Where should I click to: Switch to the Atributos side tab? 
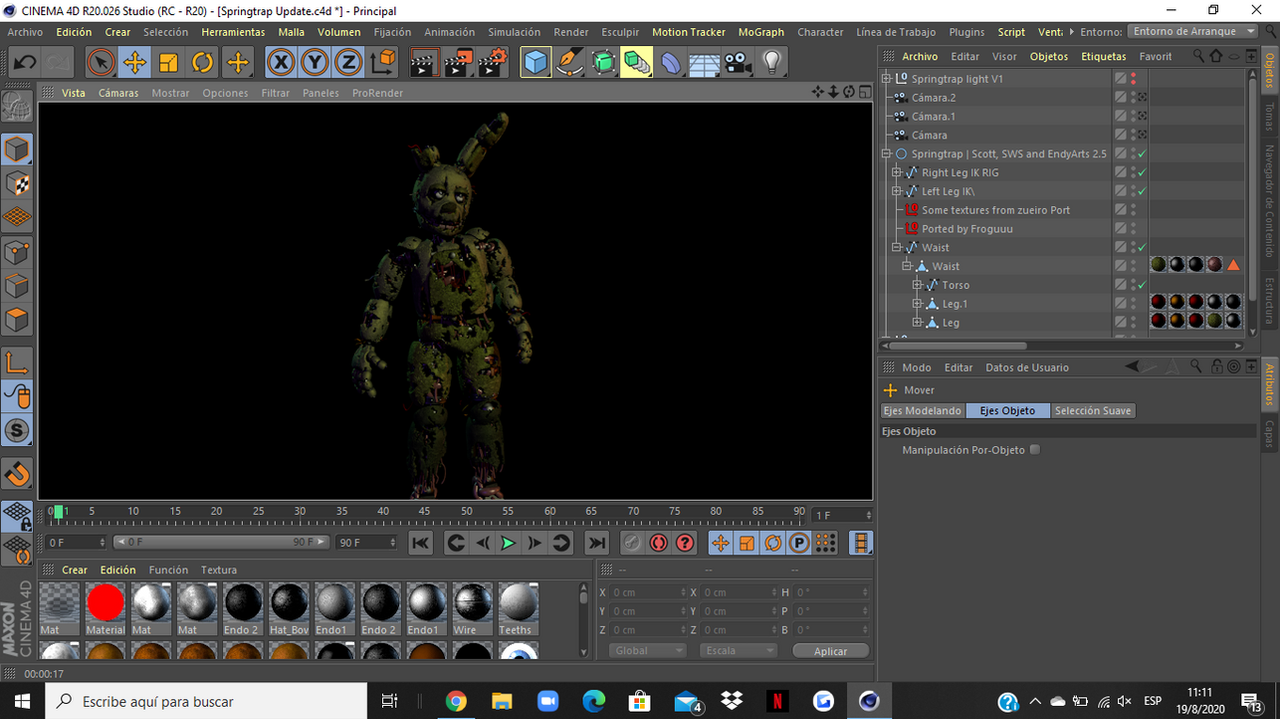click(x=1270, y=383)
